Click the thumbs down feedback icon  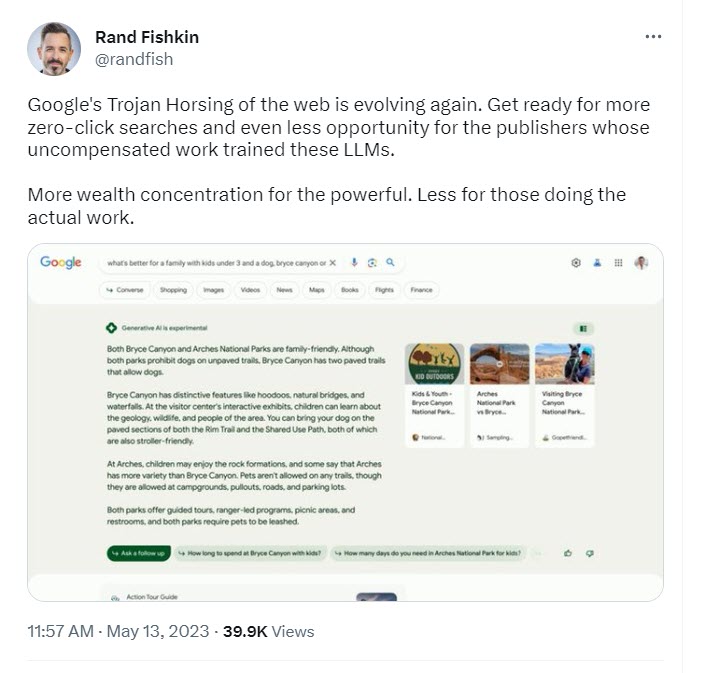590,553
